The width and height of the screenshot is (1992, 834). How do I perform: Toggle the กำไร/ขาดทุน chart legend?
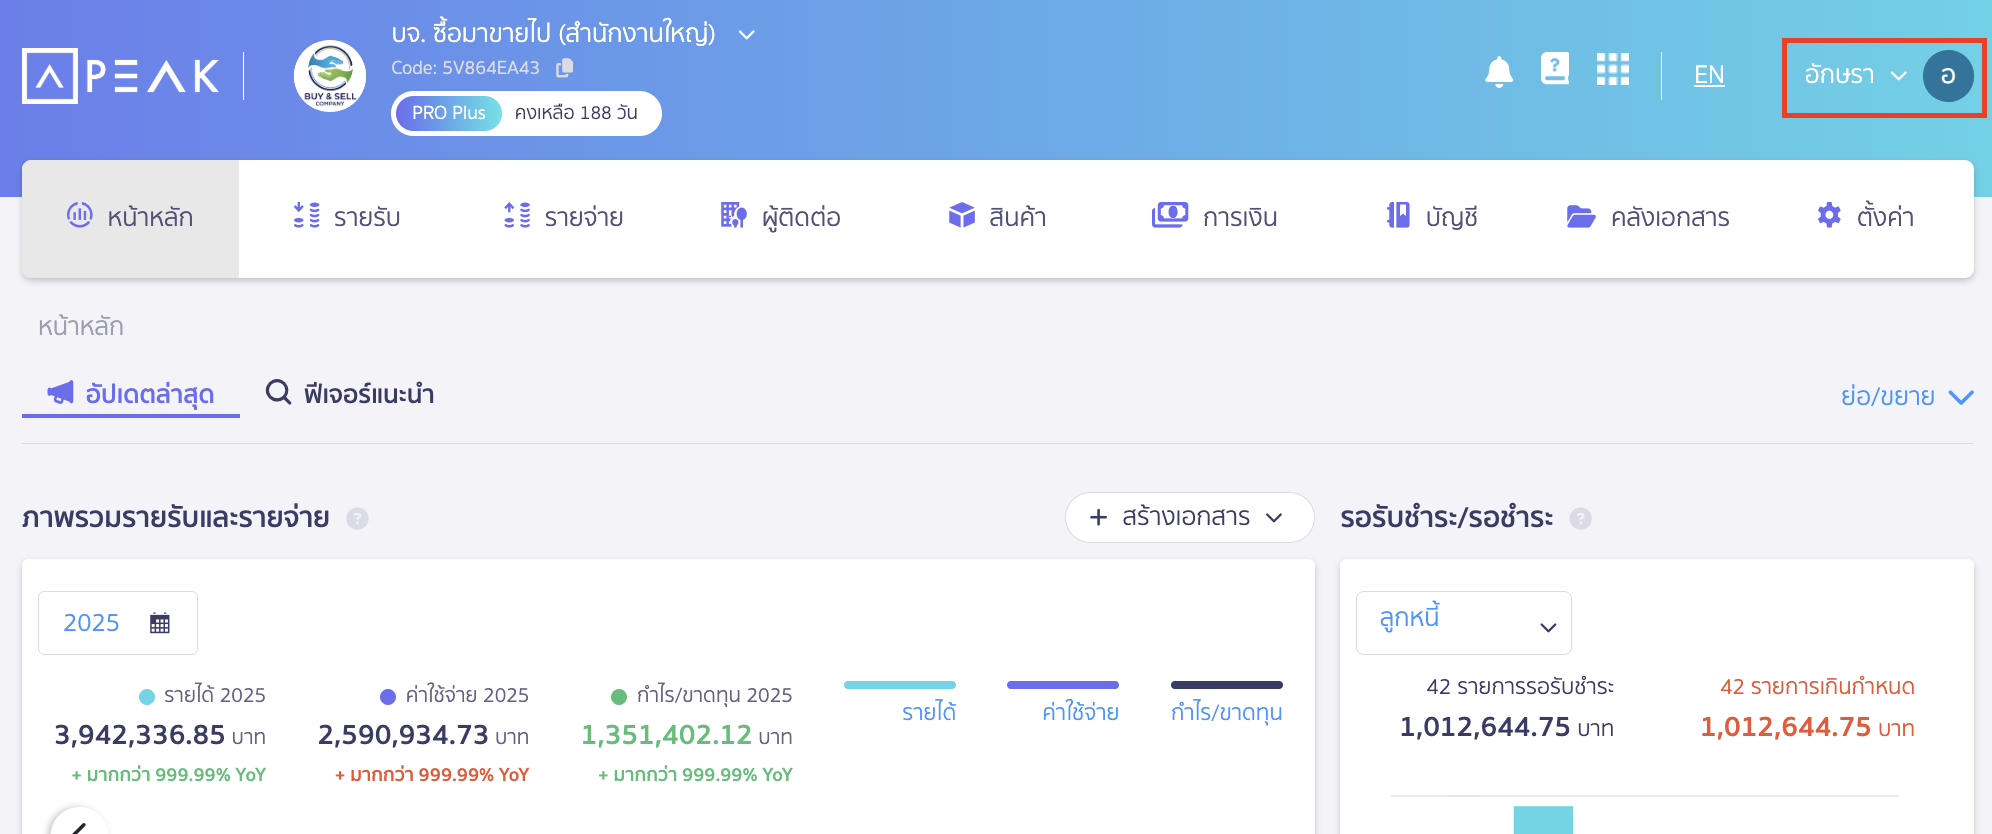coord(1226,711)
